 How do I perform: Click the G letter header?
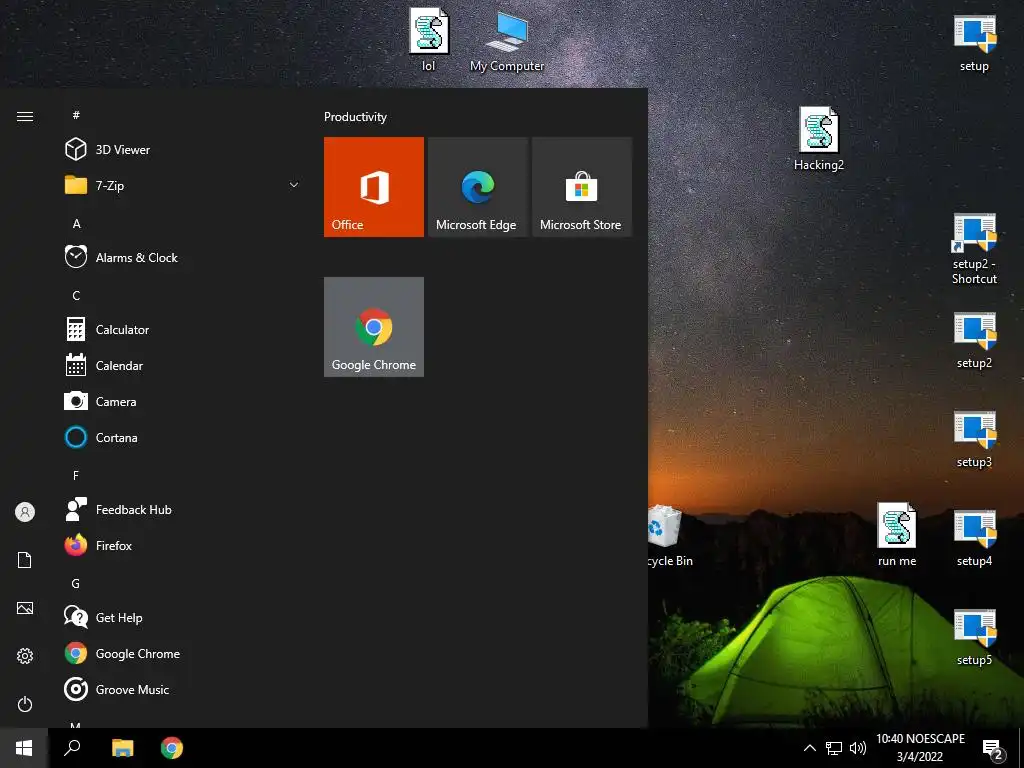tap(76, 583)
